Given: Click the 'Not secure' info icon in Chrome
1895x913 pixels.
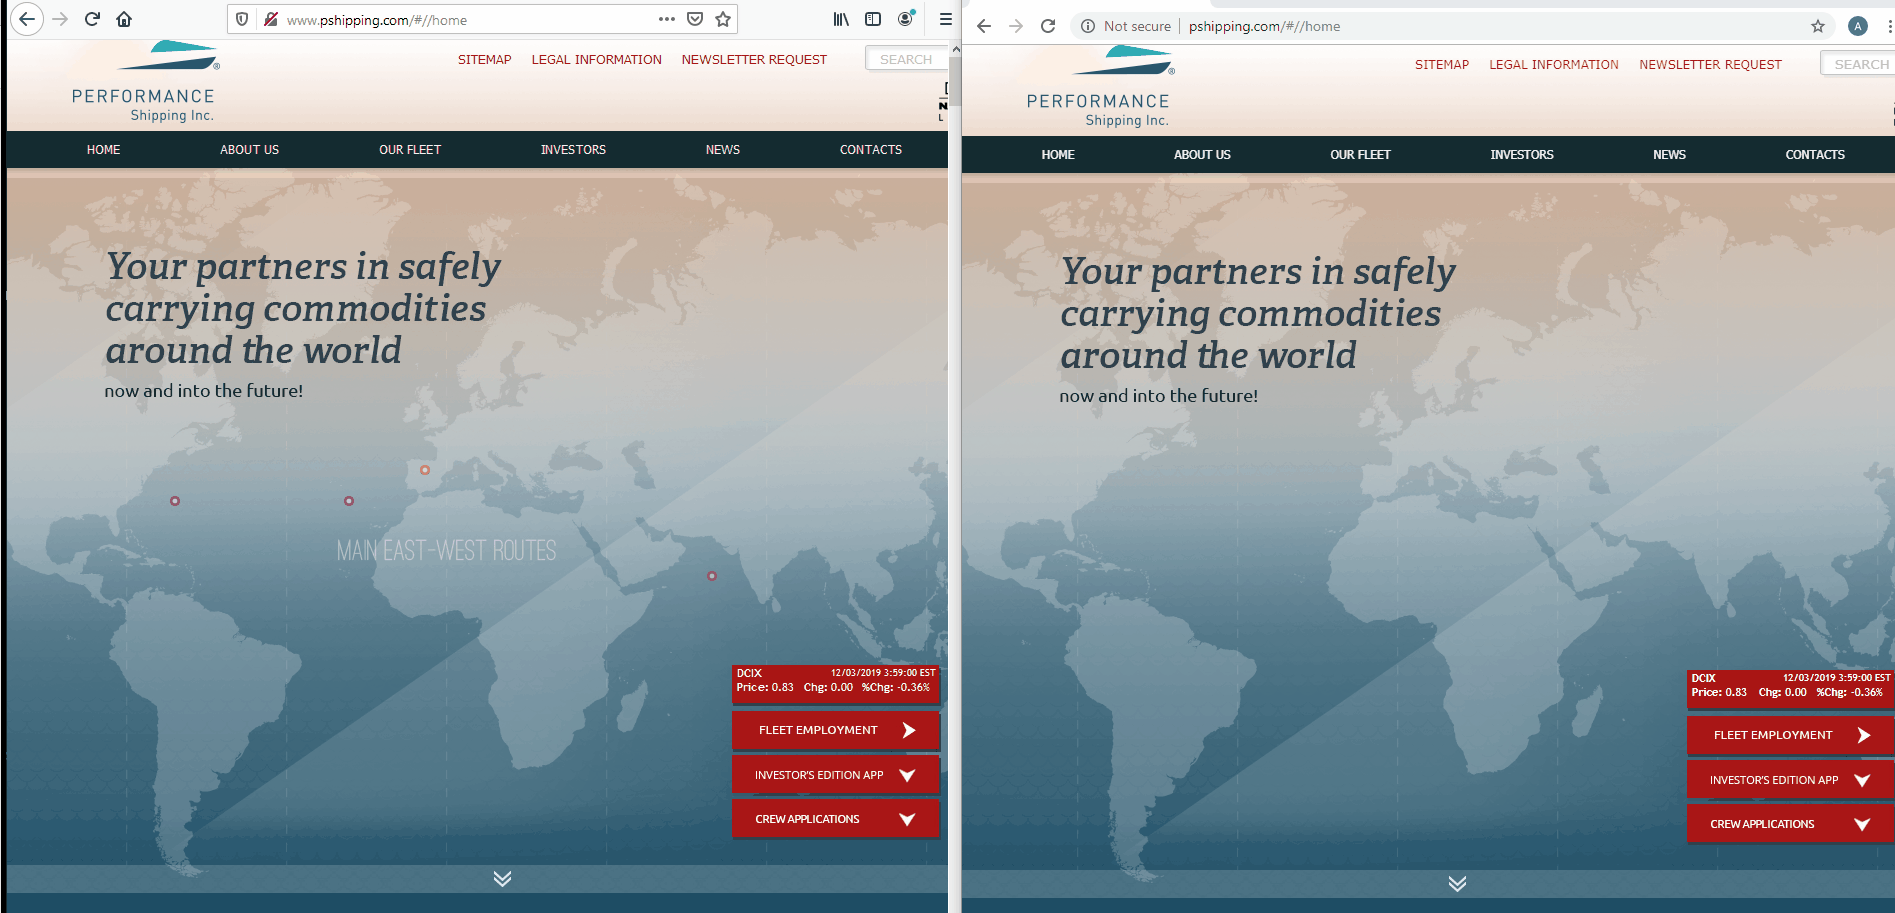Looking at the screenshot, I should pyautogui.click(x=1086, y=26).
